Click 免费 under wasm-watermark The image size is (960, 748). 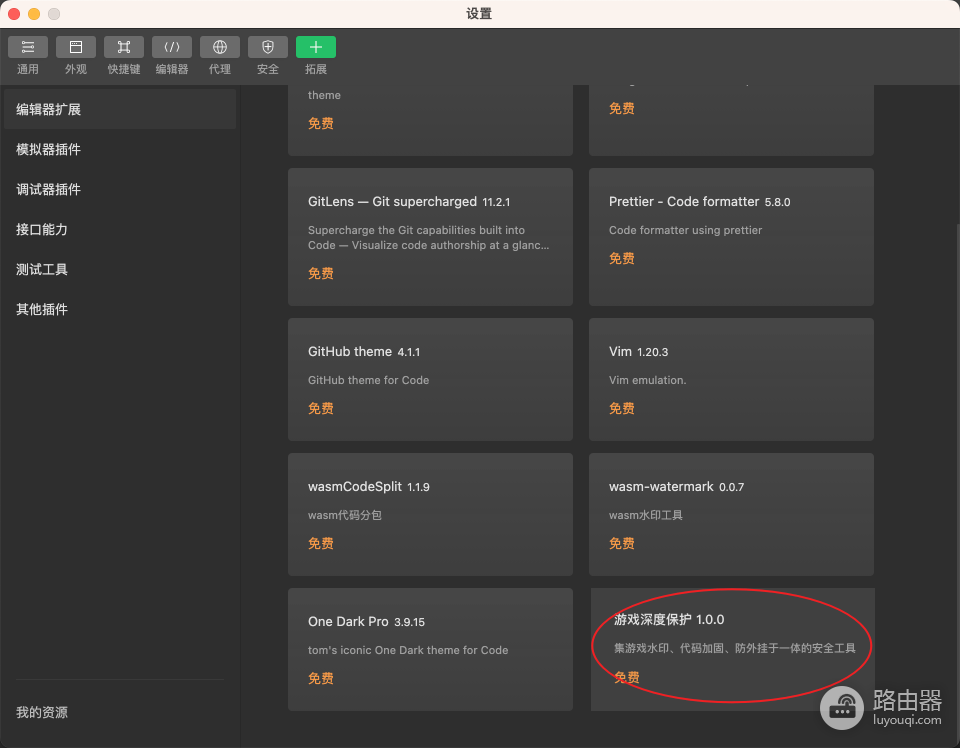pyautogui.click(x=621, y=544)
